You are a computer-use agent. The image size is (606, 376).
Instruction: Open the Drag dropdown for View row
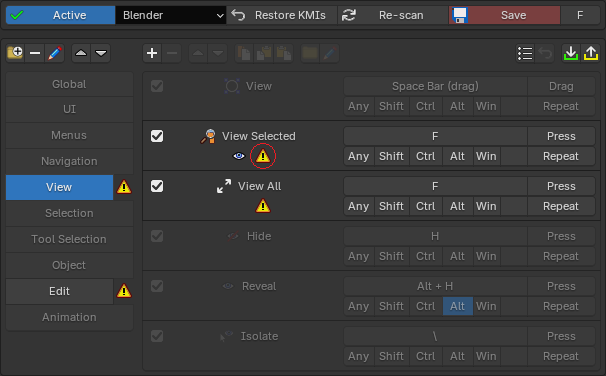coord(561,86)
